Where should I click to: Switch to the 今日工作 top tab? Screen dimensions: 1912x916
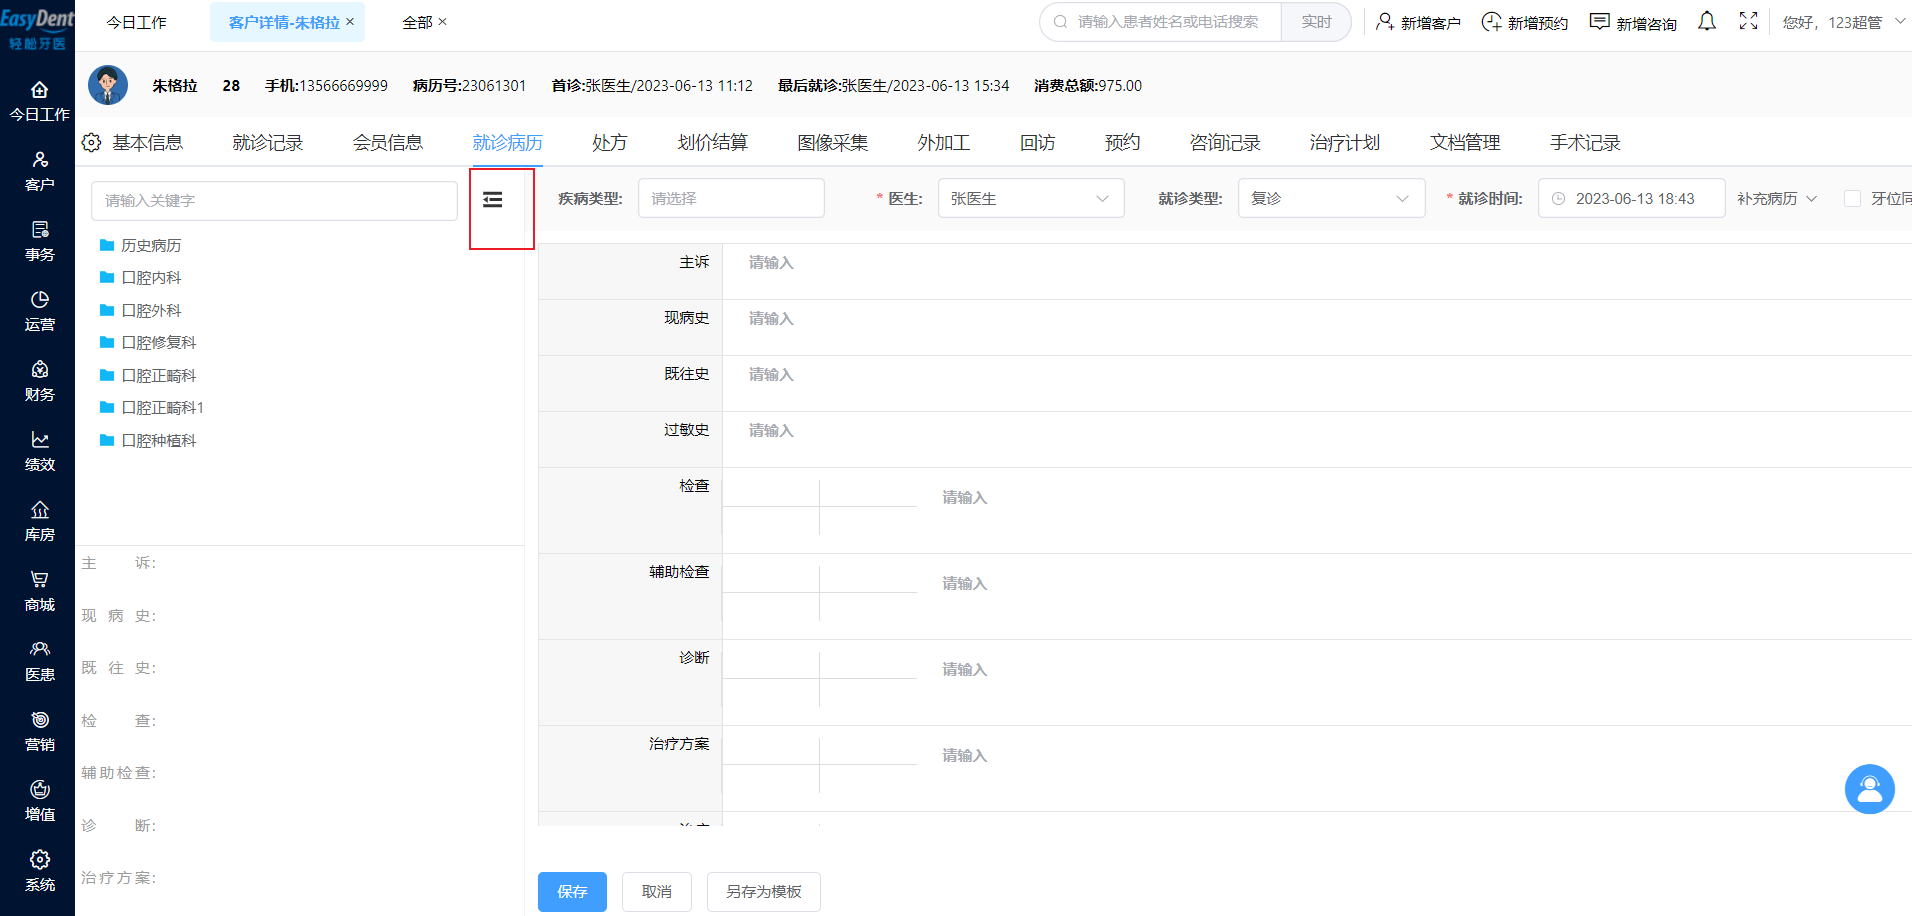coord(137,22)
